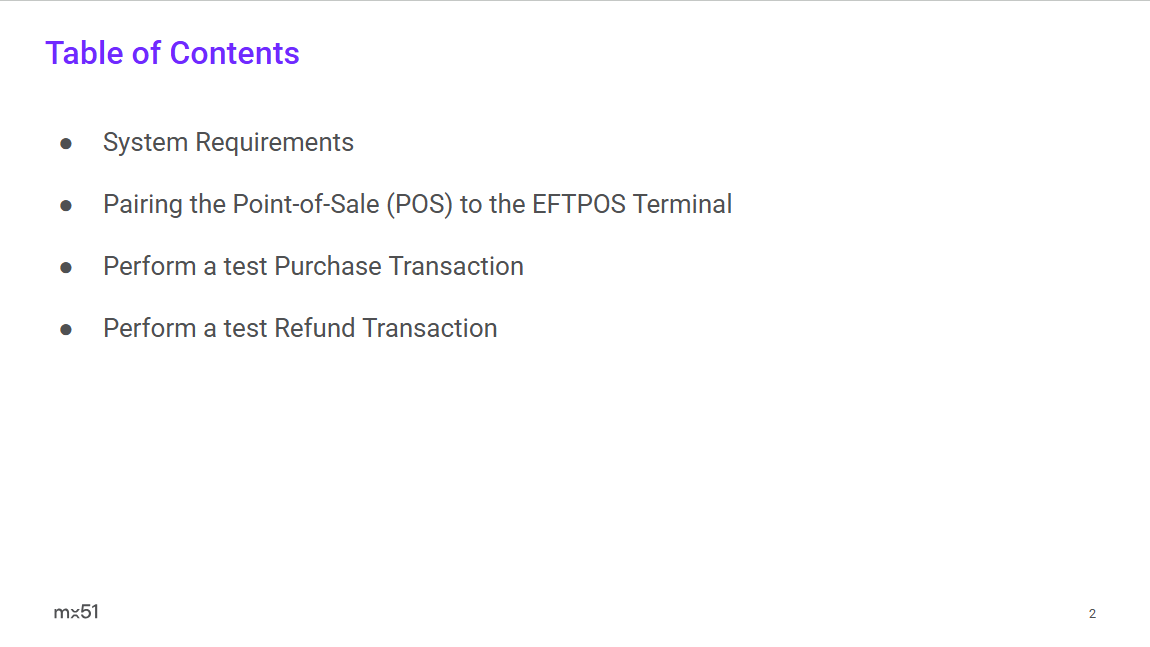The image size is (1150, 647).
Task: Click the slide page number 2
Action: coord(1092,614)
